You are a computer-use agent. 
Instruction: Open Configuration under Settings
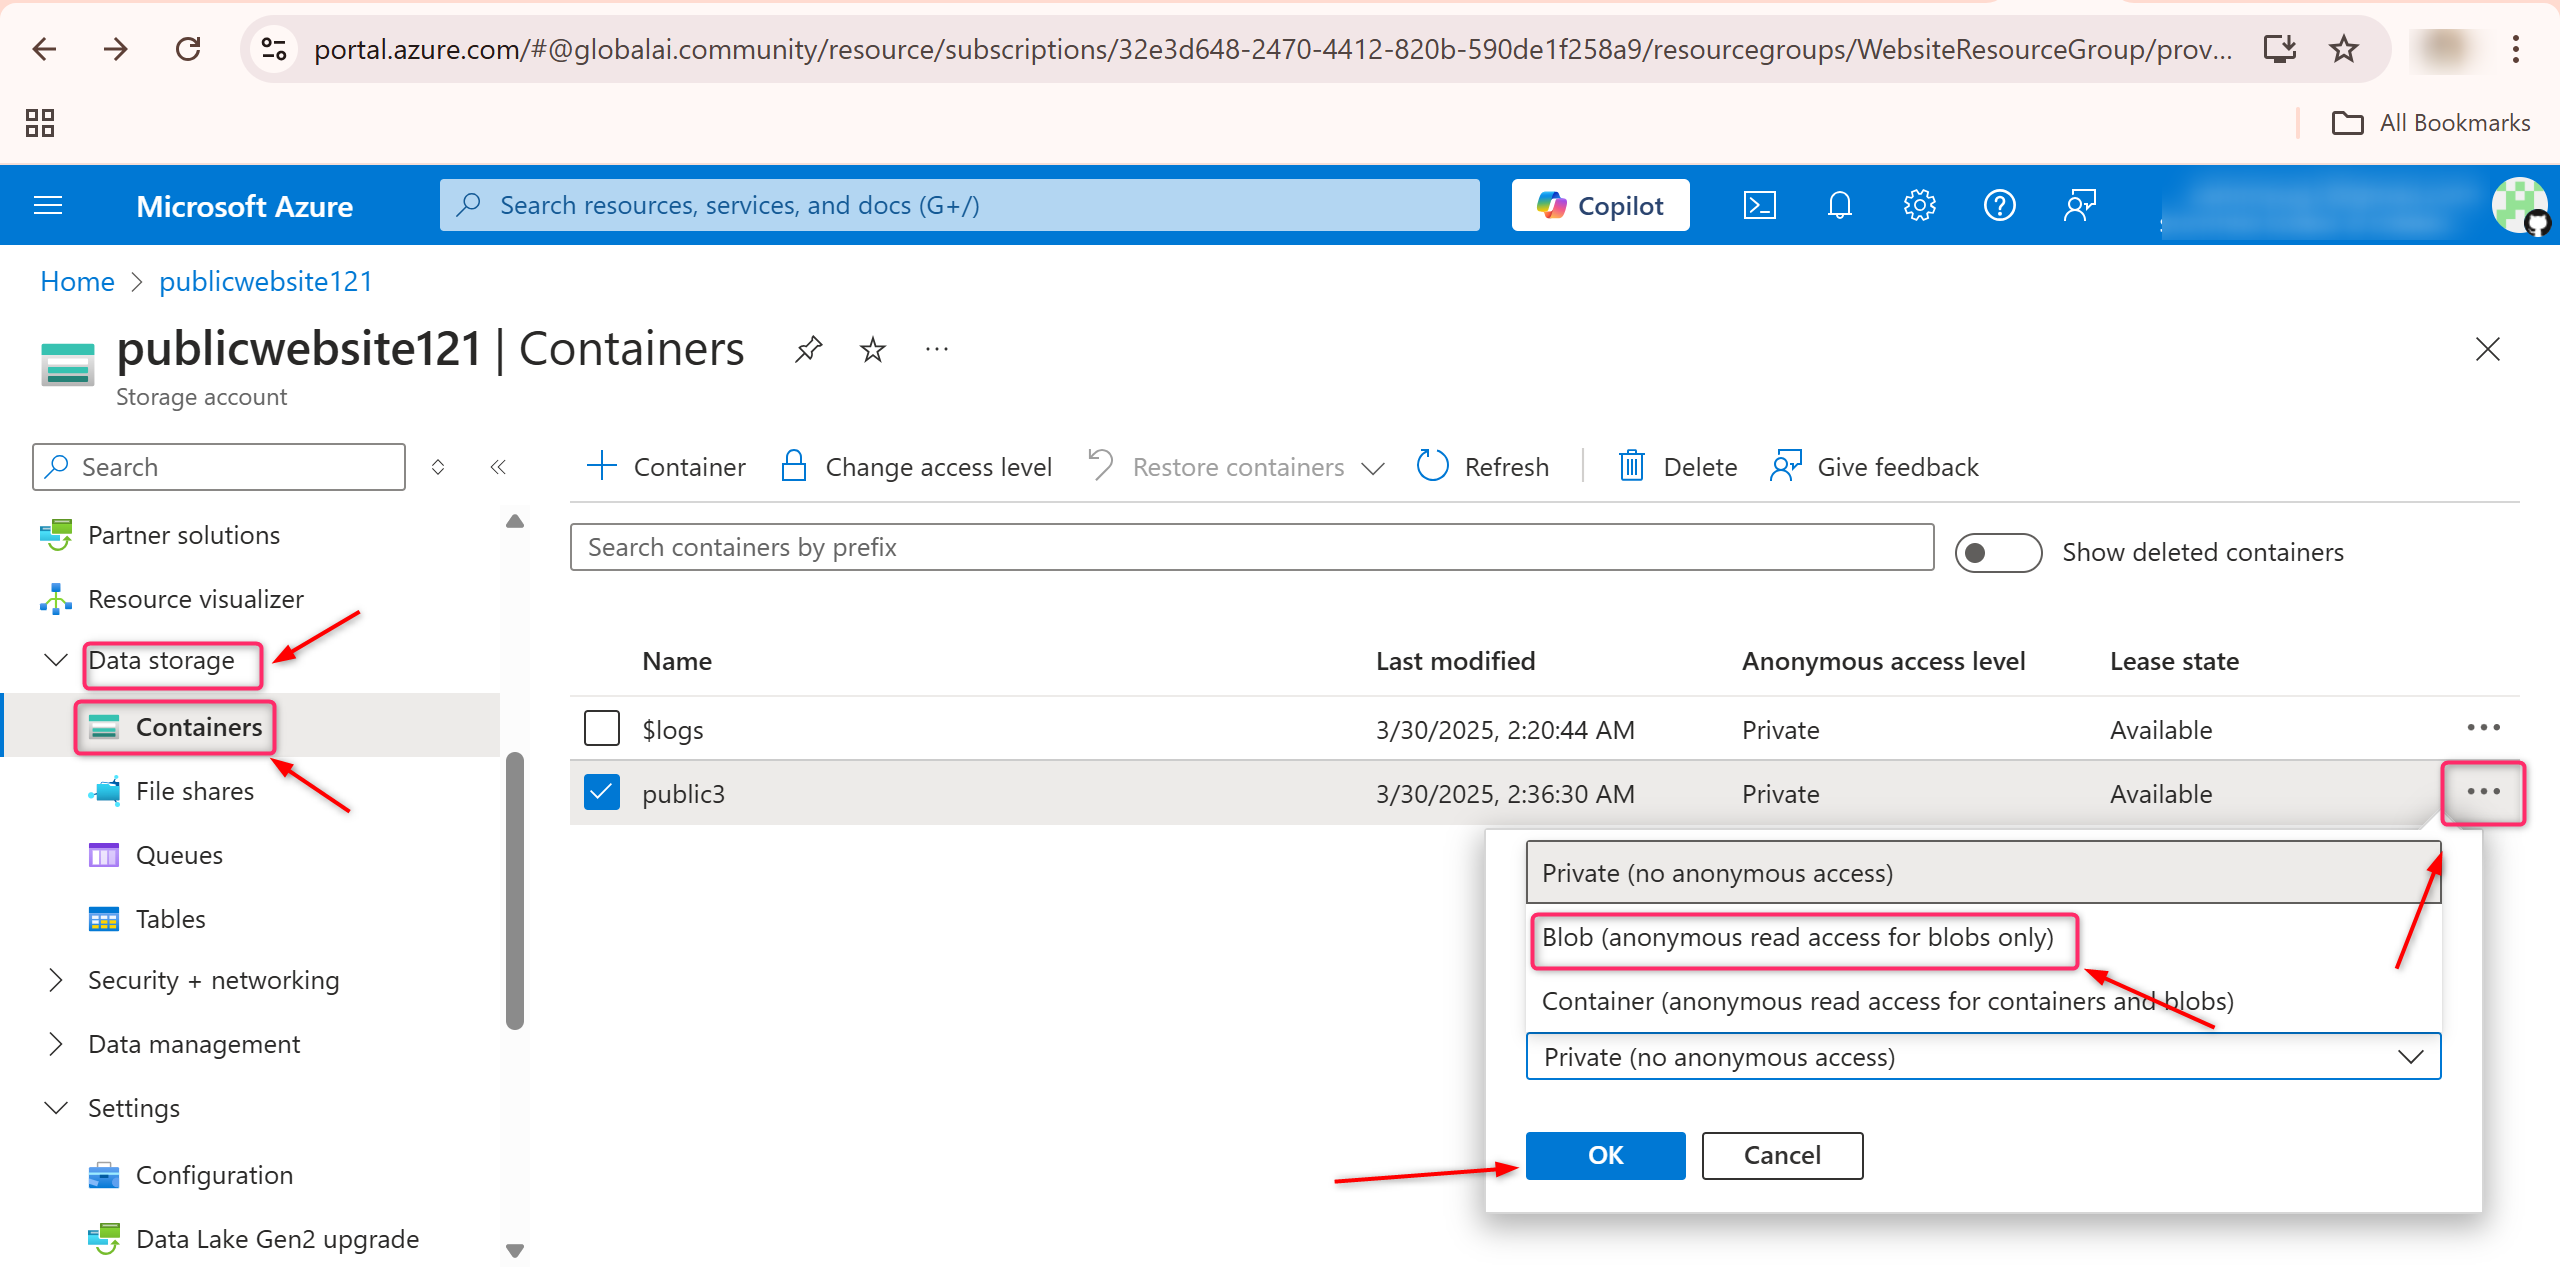coord(214,1175)
